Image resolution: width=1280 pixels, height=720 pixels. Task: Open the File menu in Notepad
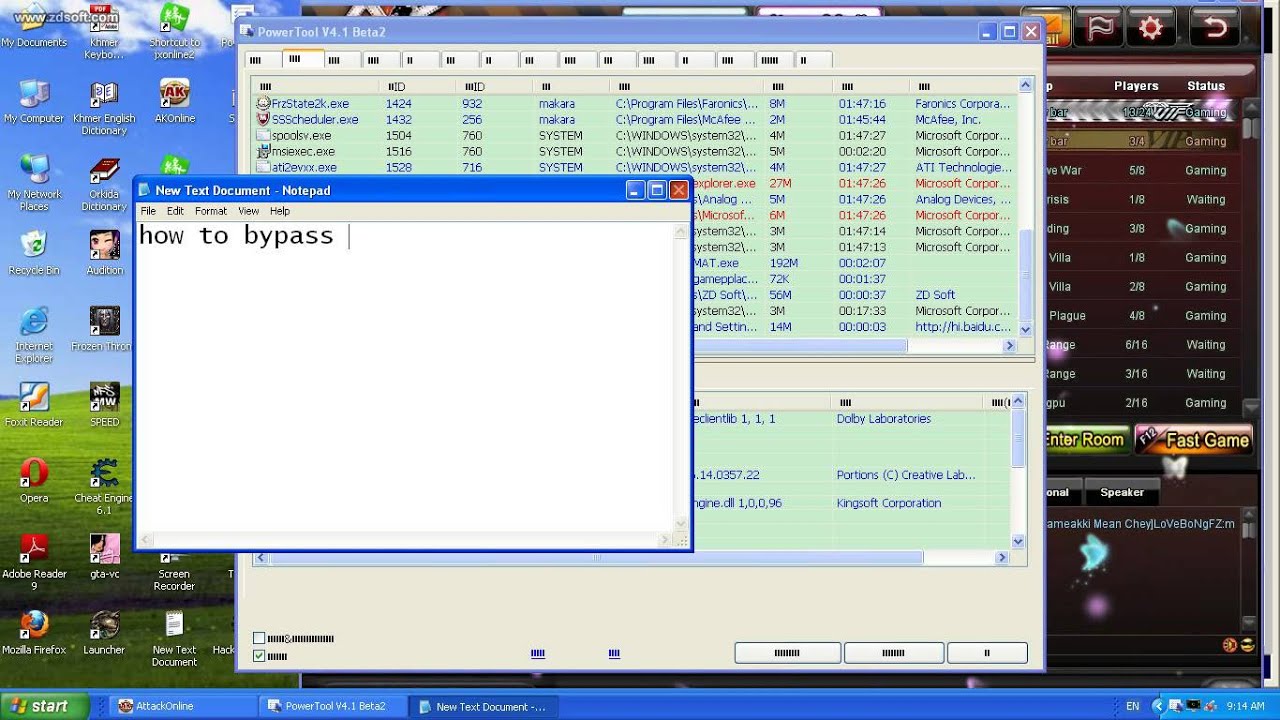tap(148, 211)
